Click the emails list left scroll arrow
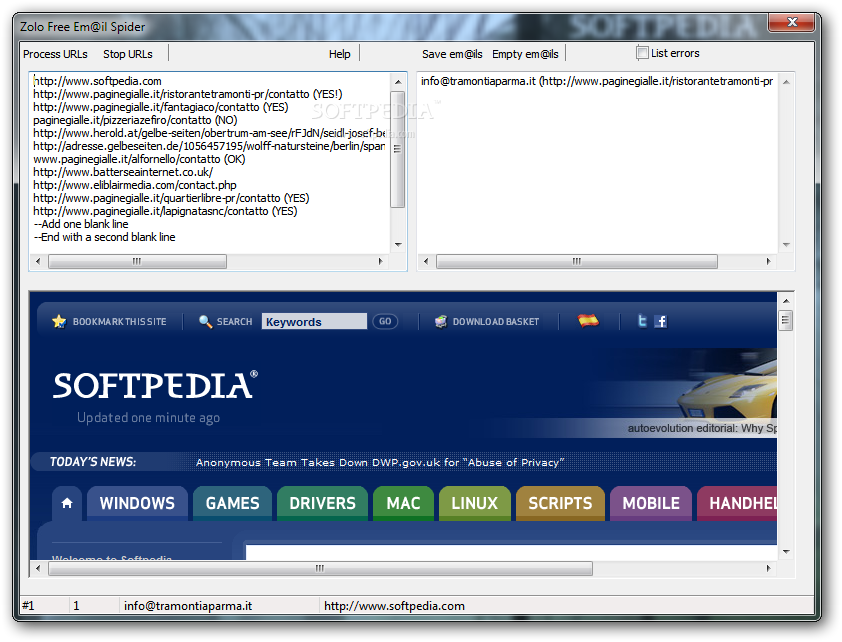Image resolution: width=842 pixels, height=642 pixels. 426,261
